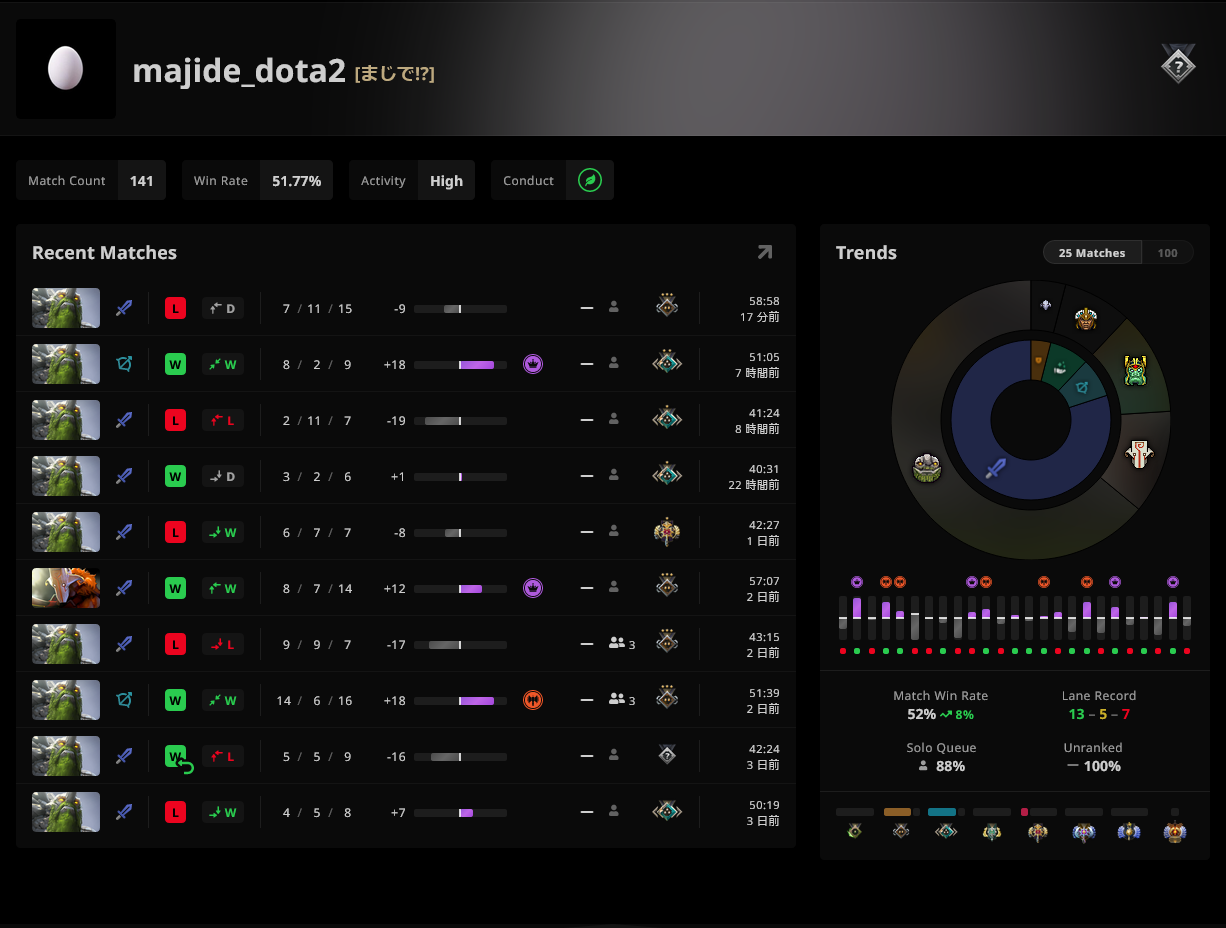
Task: Click Solo Queue value 88%
Action: 949,766
